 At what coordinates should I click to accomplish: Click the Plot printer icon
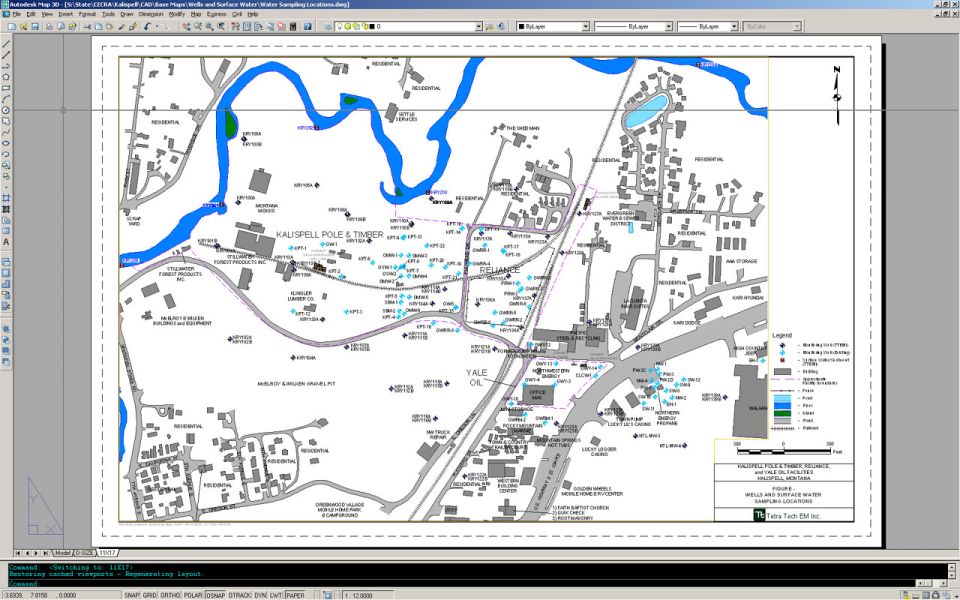click(x=50, y=27)
